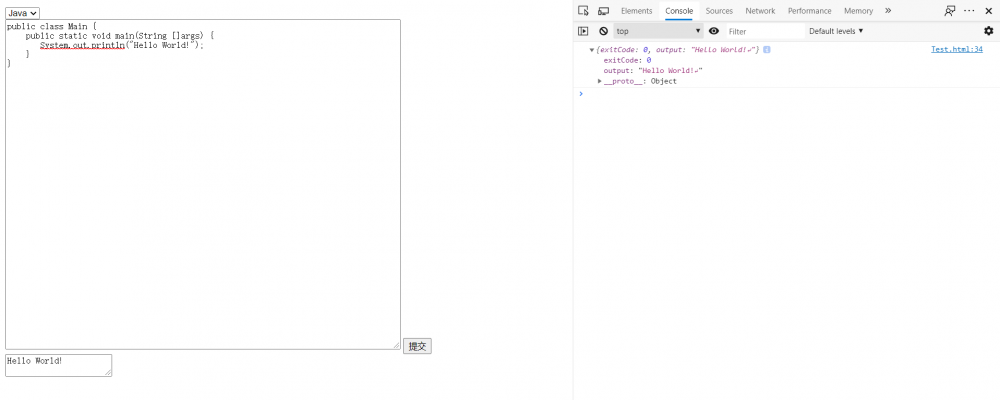Open the Network tab
The image size is (1000, 400).
click(760, 11)
